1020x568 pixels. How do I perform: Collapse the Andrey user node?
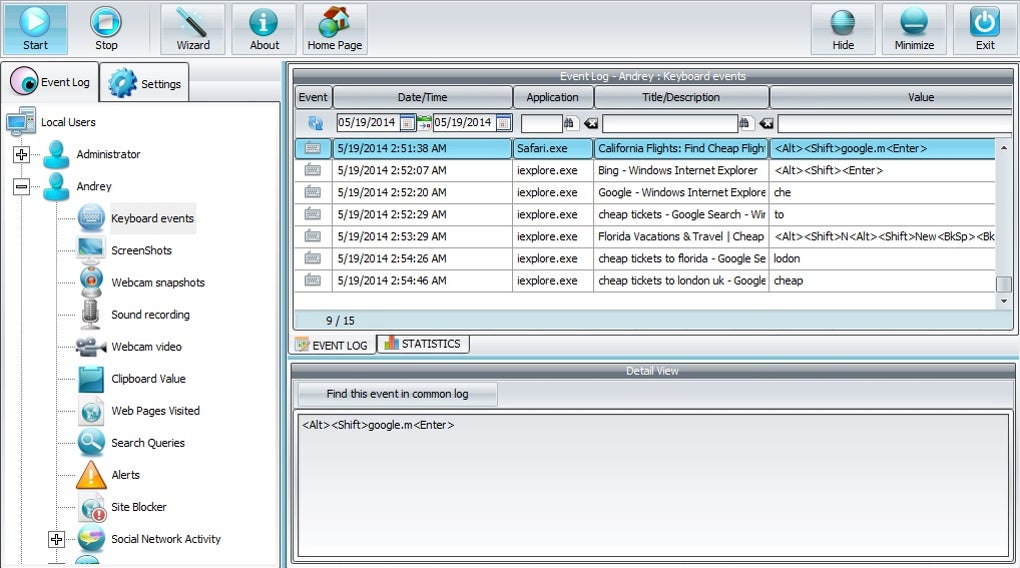(x=21, y=186)
